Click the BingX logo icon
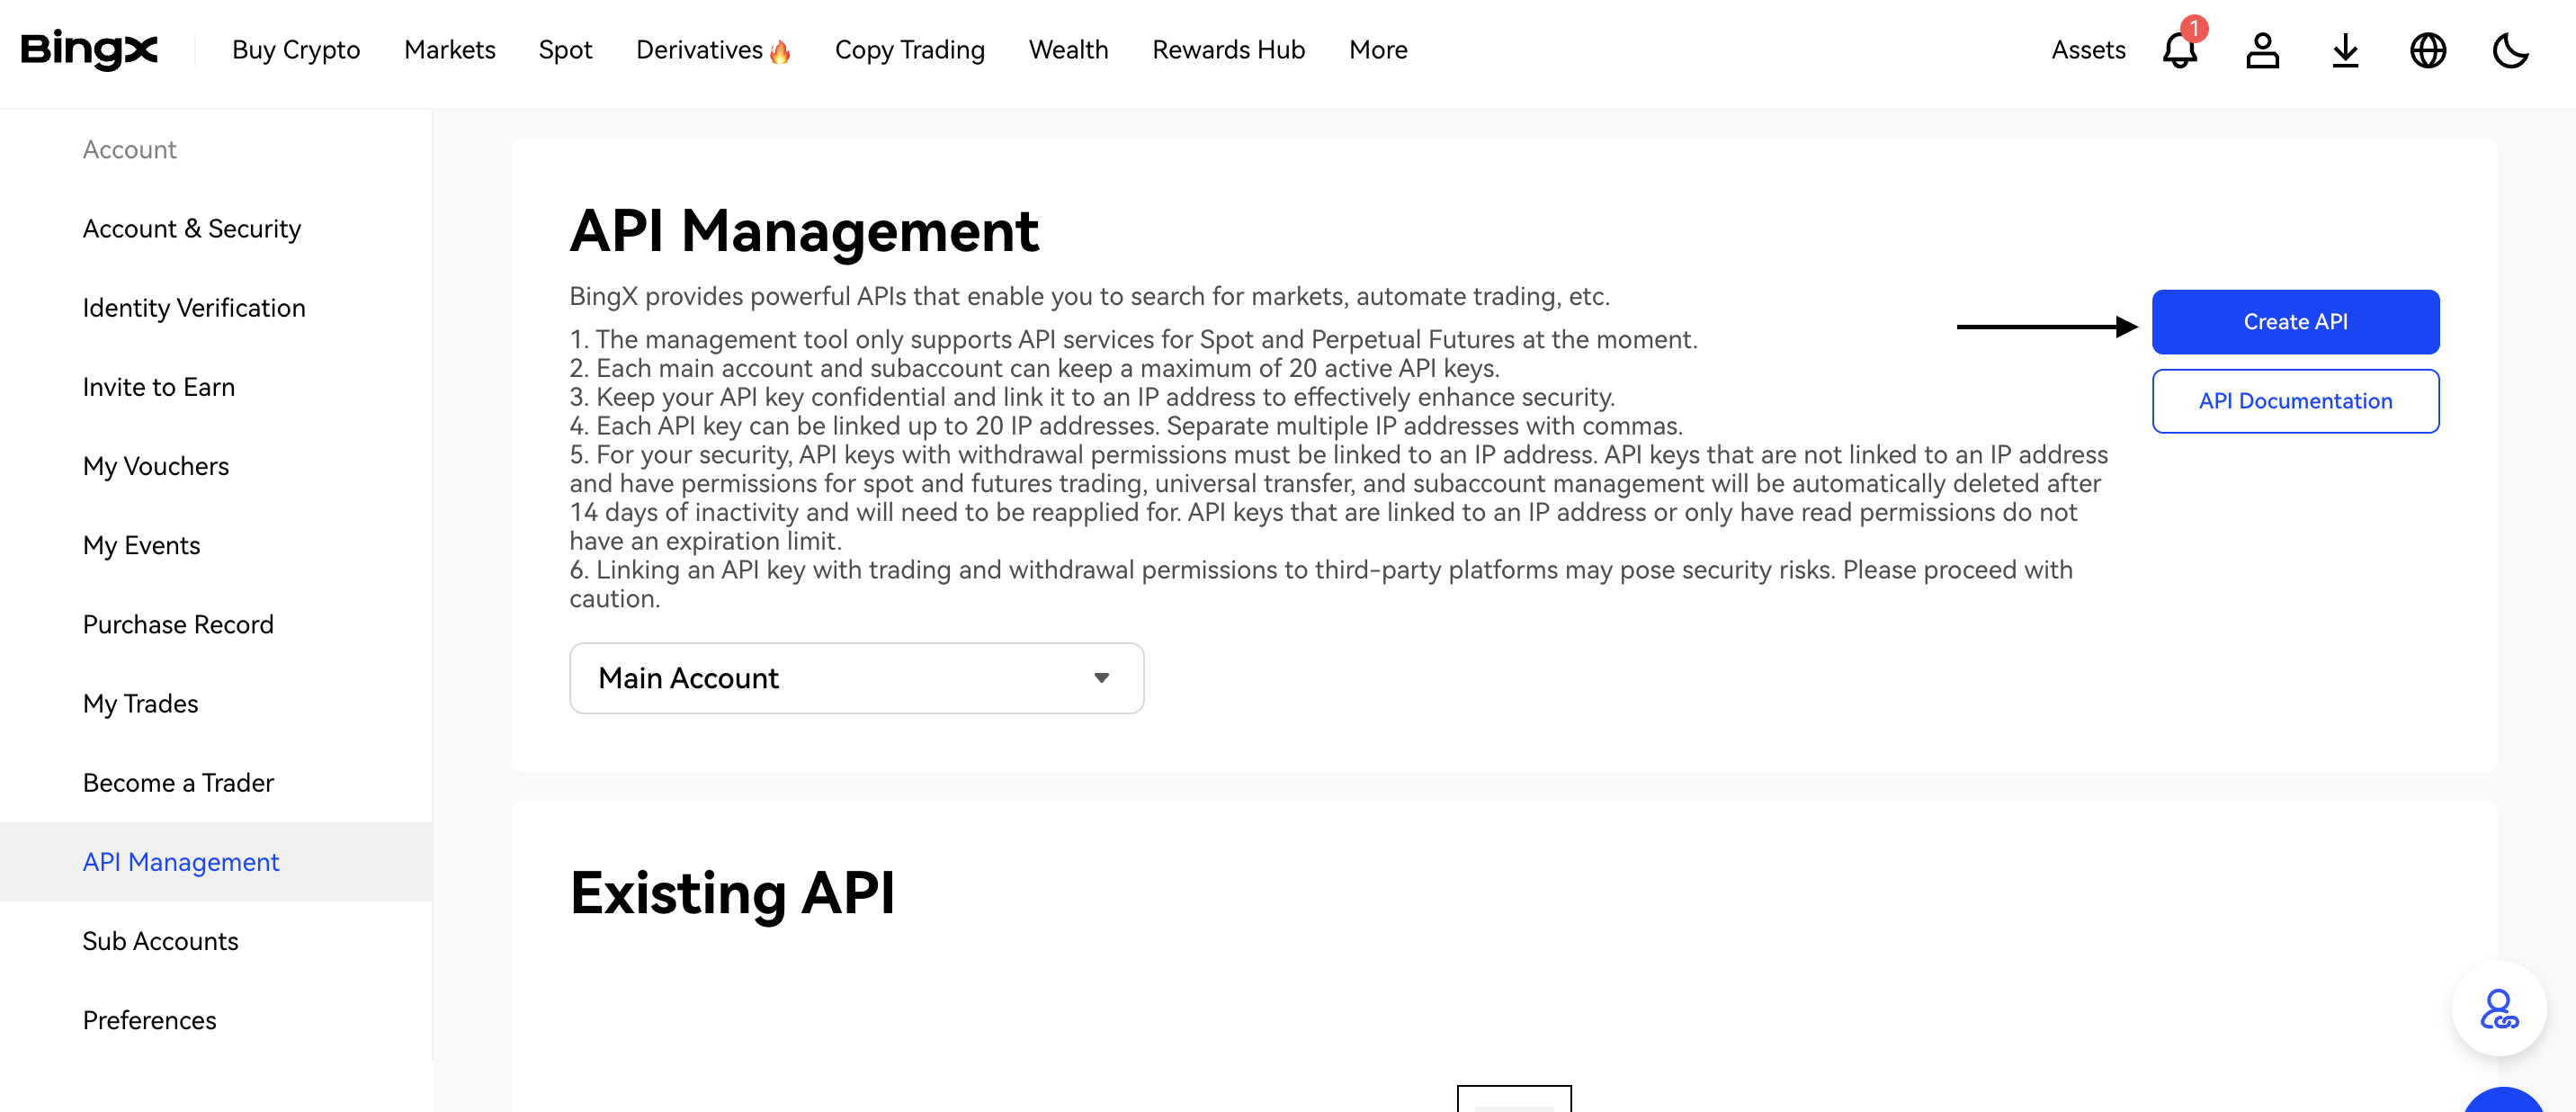 [92, 48]
